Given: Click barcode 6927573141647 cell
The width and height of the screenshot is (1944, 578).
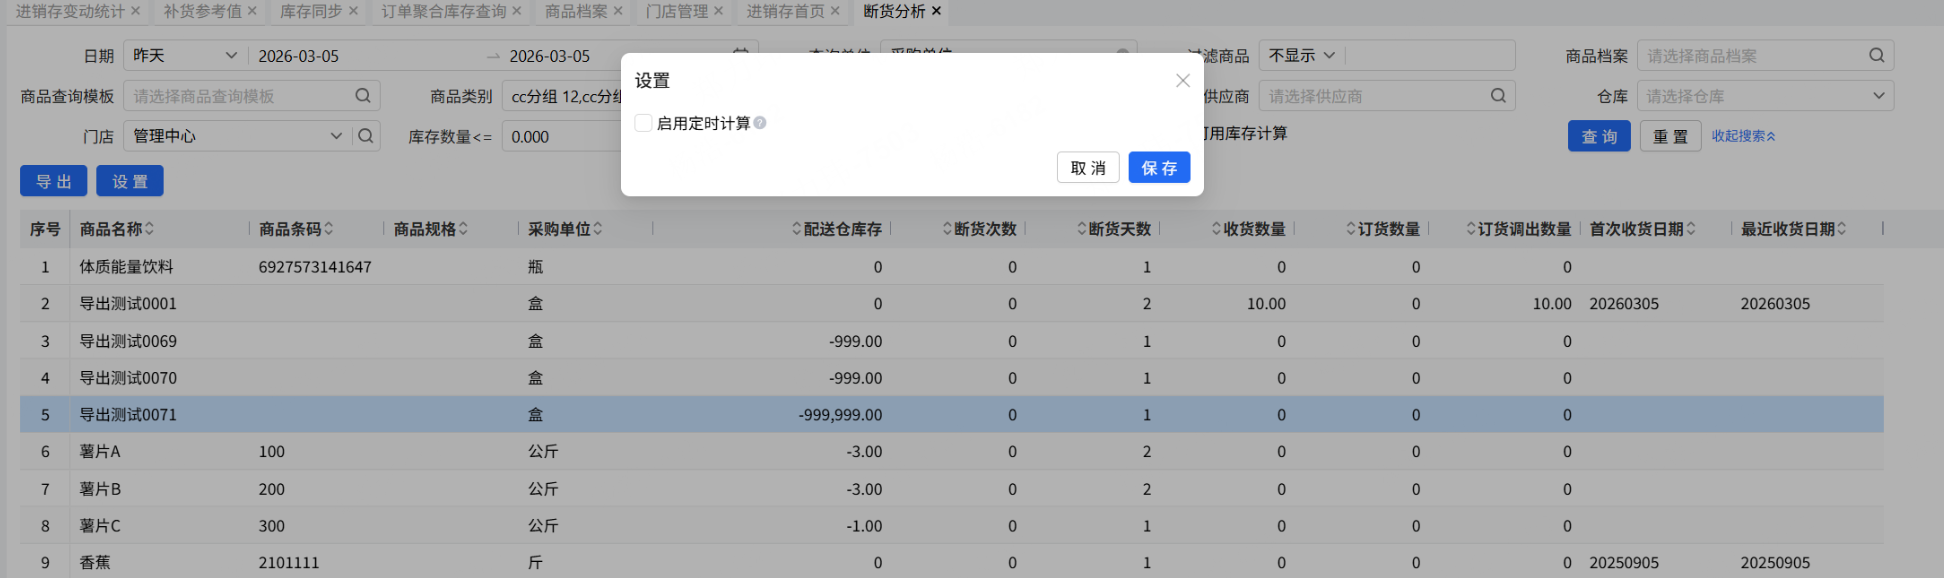Looking at the screenshot, I should click(x=315, y=267).
